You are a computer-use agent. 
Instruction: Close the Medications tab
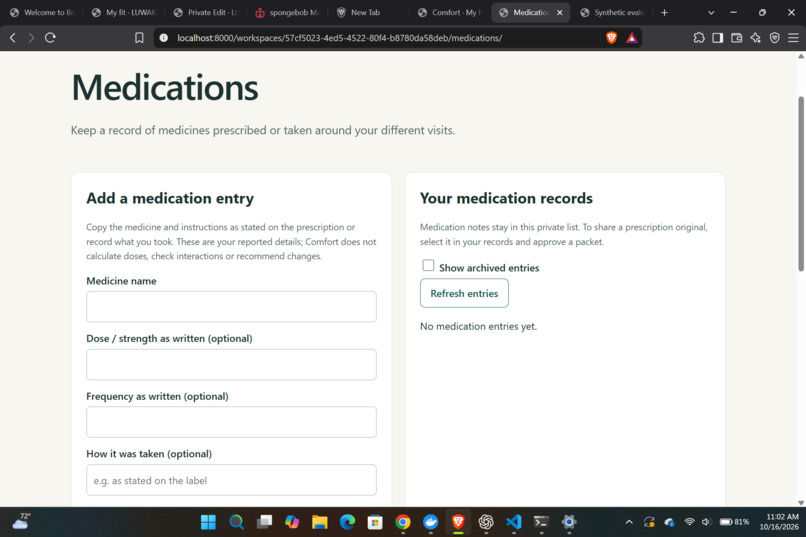tap(560, 12)
